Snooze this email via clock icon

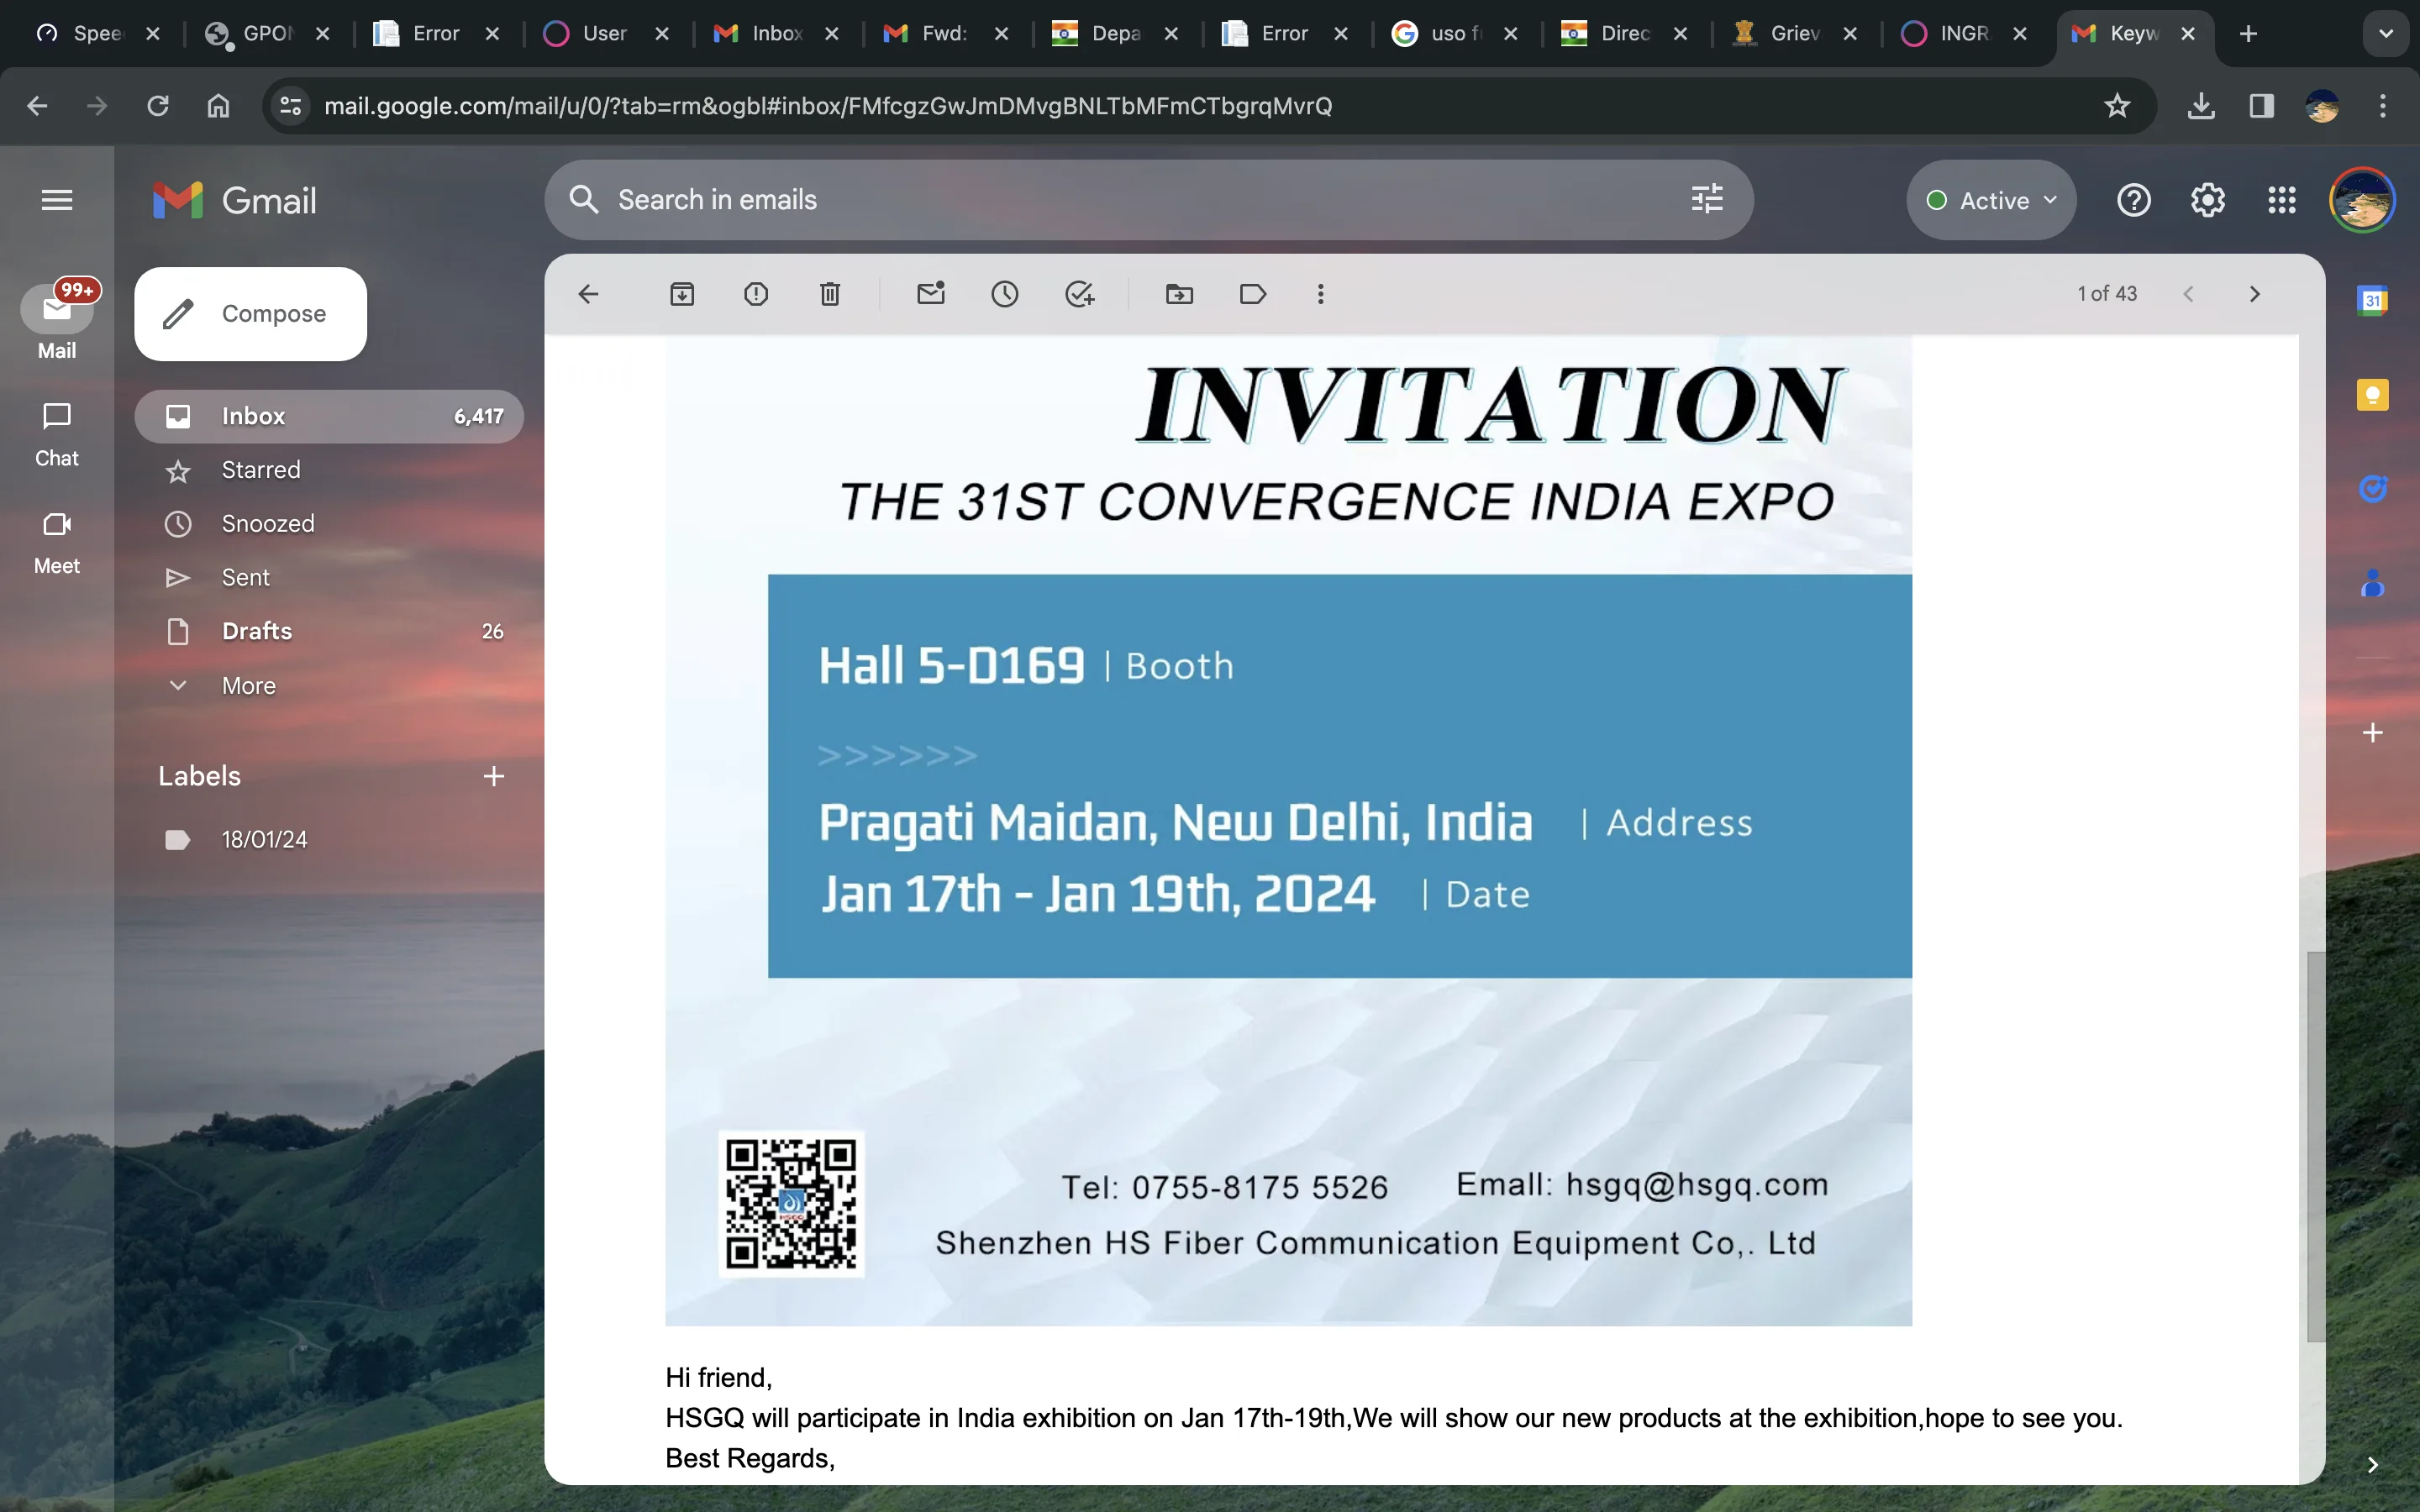[1005, 294]
